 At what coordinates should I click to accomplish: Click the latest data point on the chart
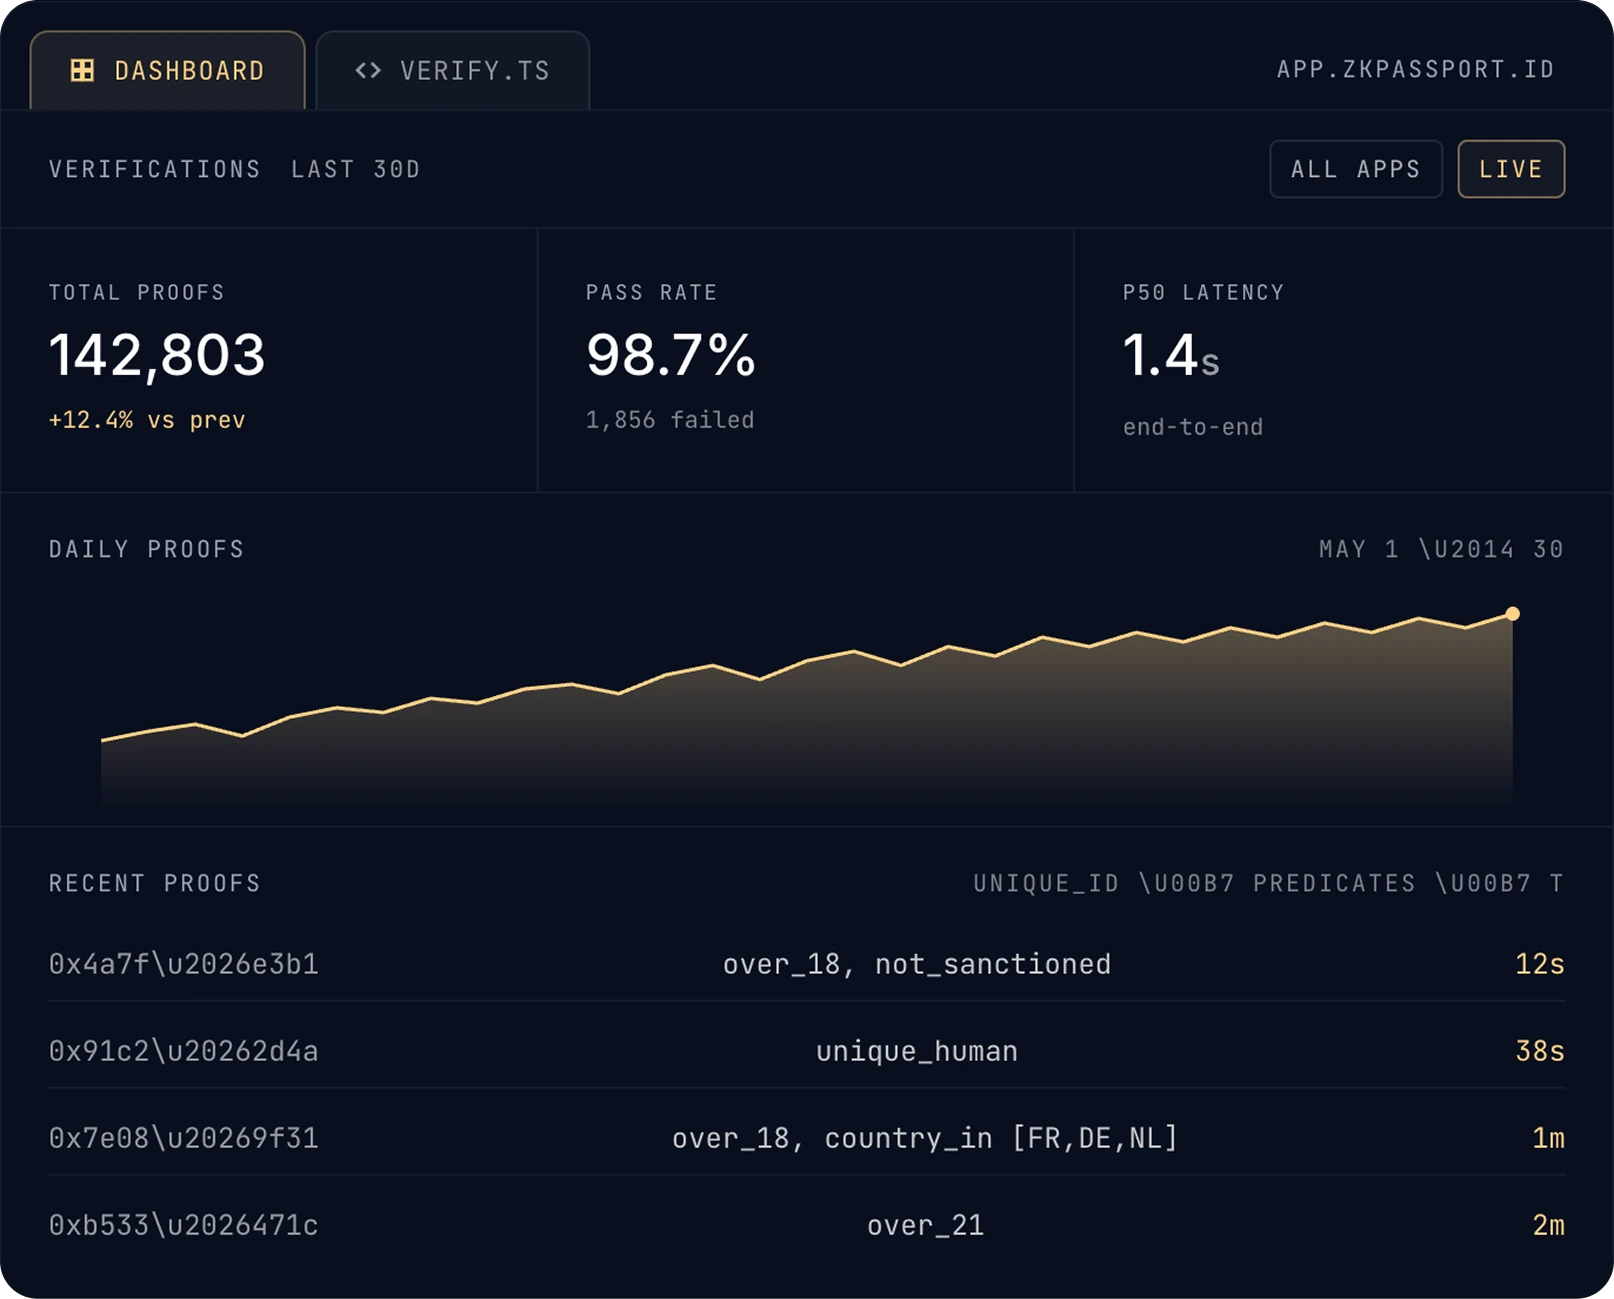point(1512,614)
